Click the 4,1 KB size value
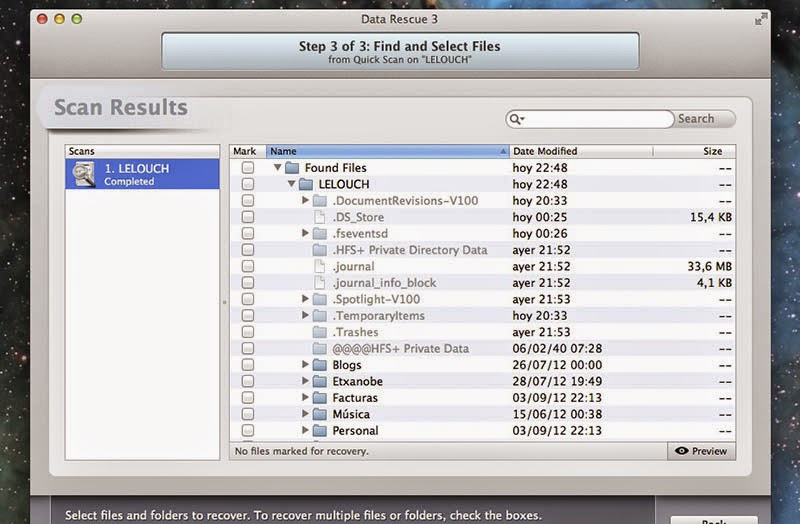Image resolution: width=800 pixels, height=524 pixels. tap(714, 283)
